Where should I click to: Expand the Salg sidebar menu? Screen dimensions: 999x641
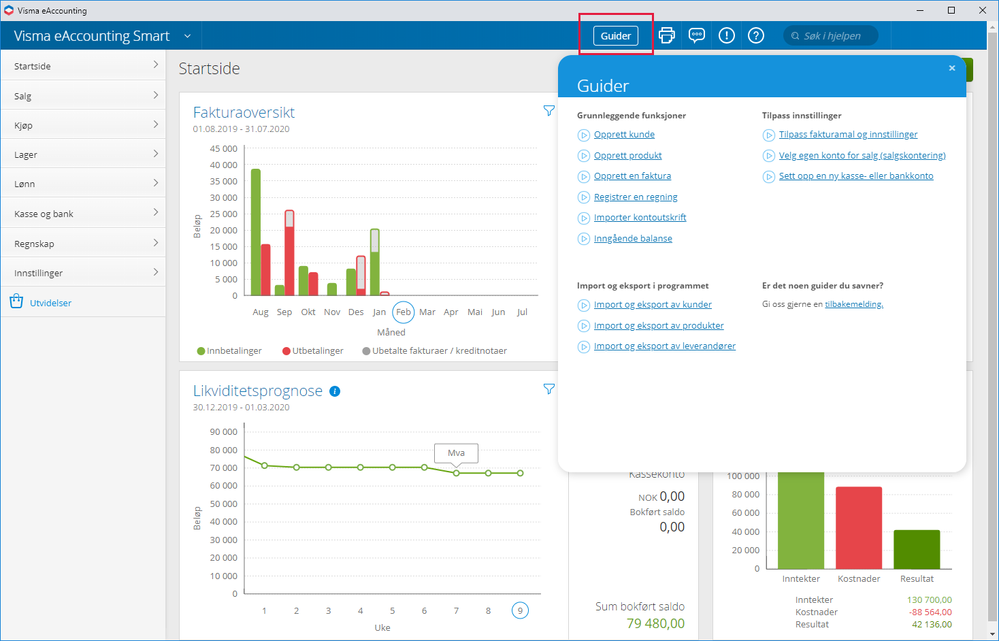click(82, 96)
